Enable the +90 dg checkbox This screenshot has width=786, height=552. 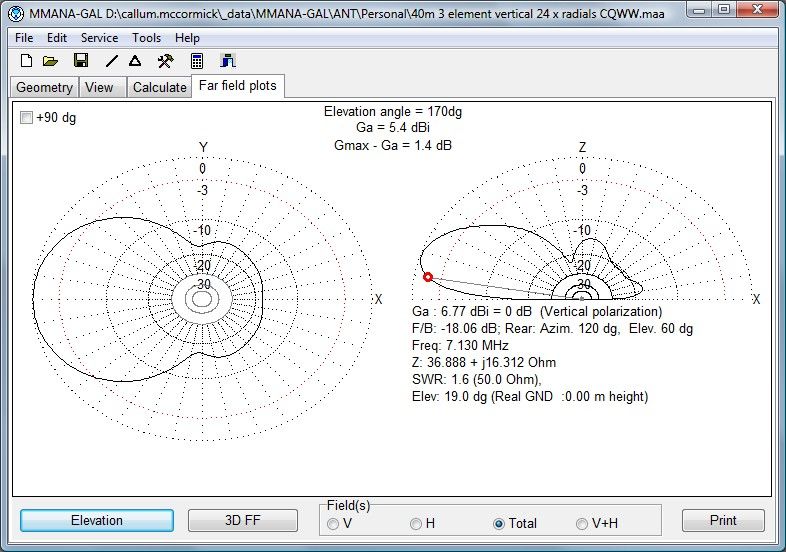[27, 118]
